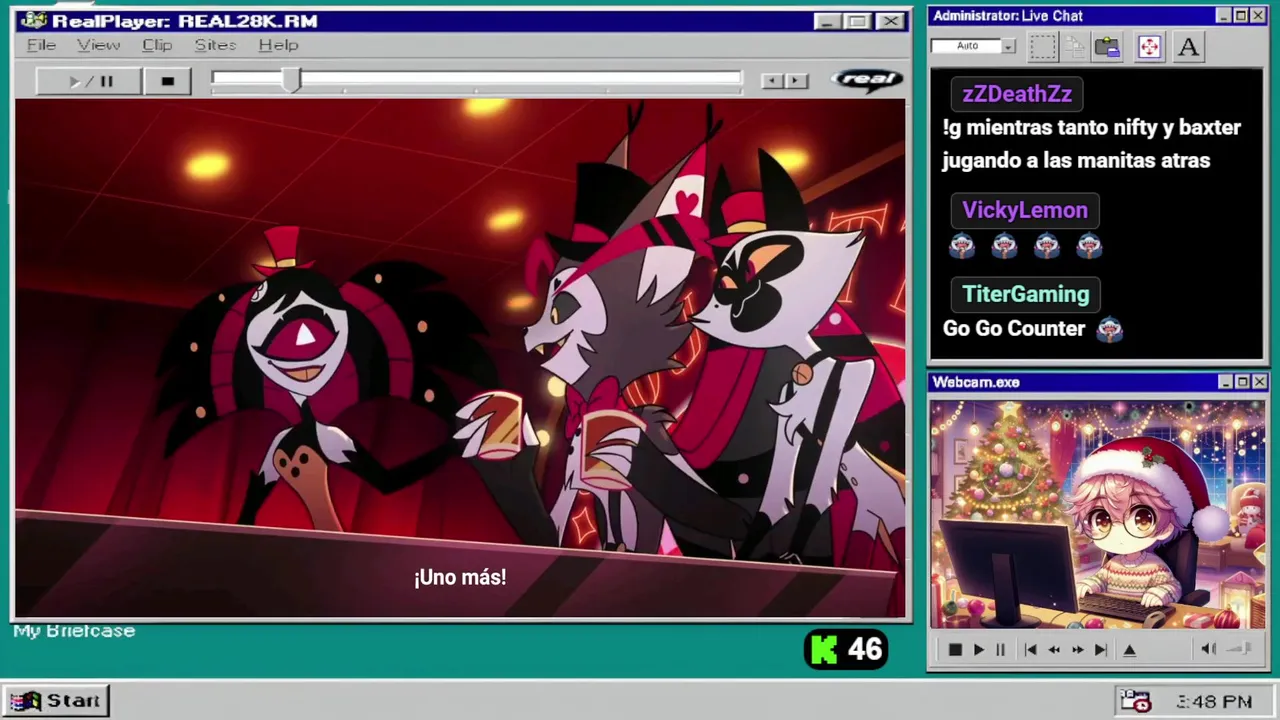The width and height of the screenshot is (1280, 720).
Task: Click username zZDeathZz in chat
Action: tap(1017, 94)
